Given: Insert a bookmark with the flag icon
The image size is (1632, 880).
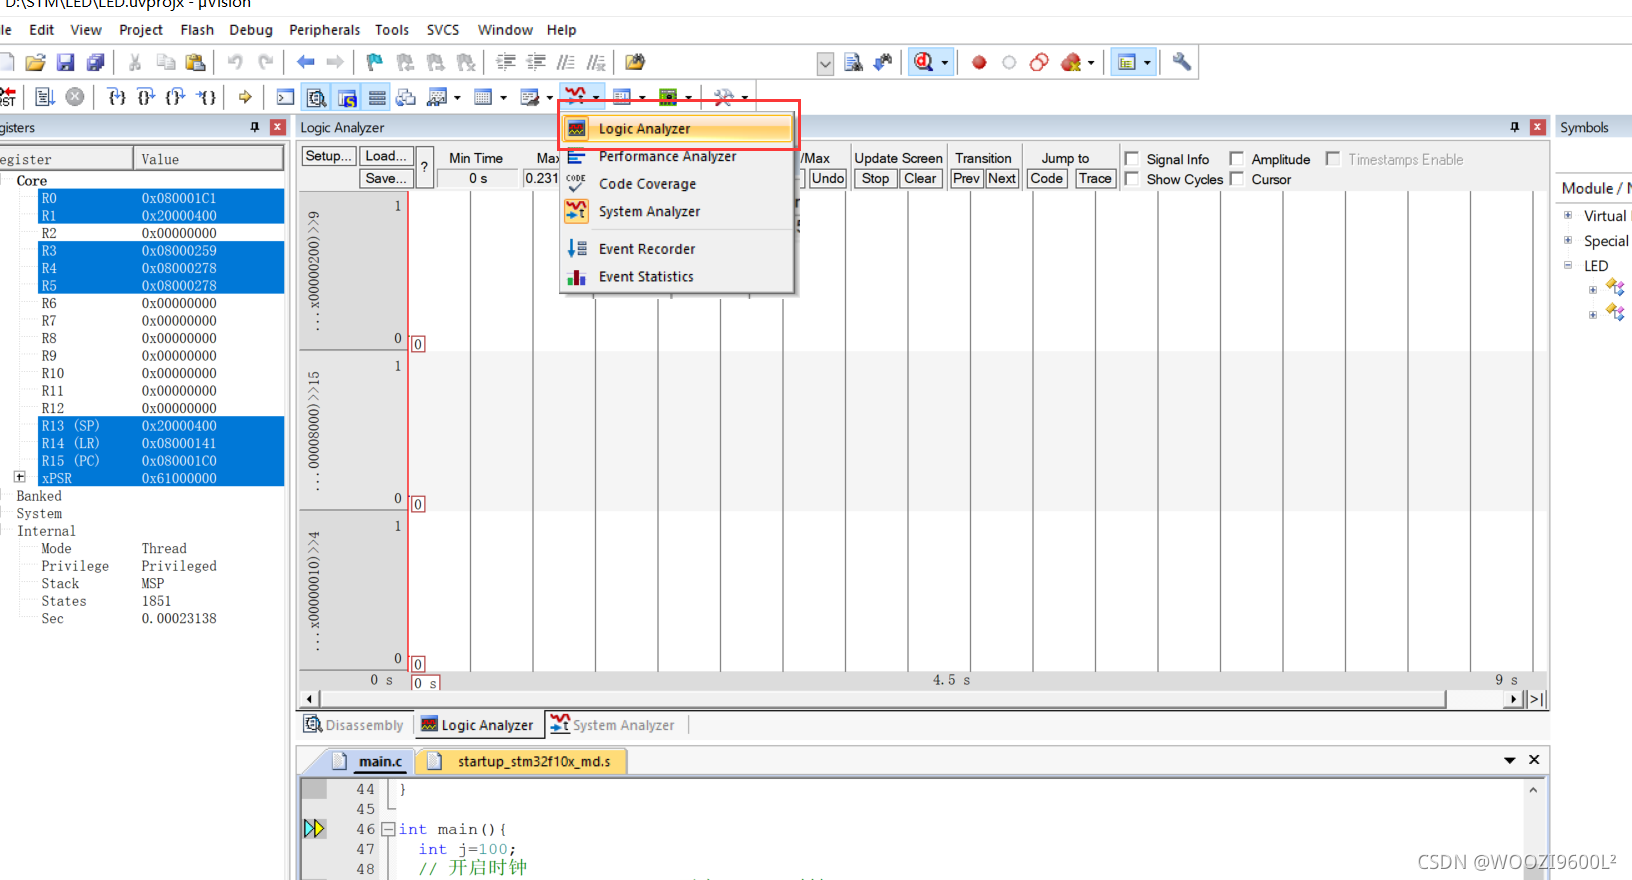Looking at the screenshot, I should (374, 62).
